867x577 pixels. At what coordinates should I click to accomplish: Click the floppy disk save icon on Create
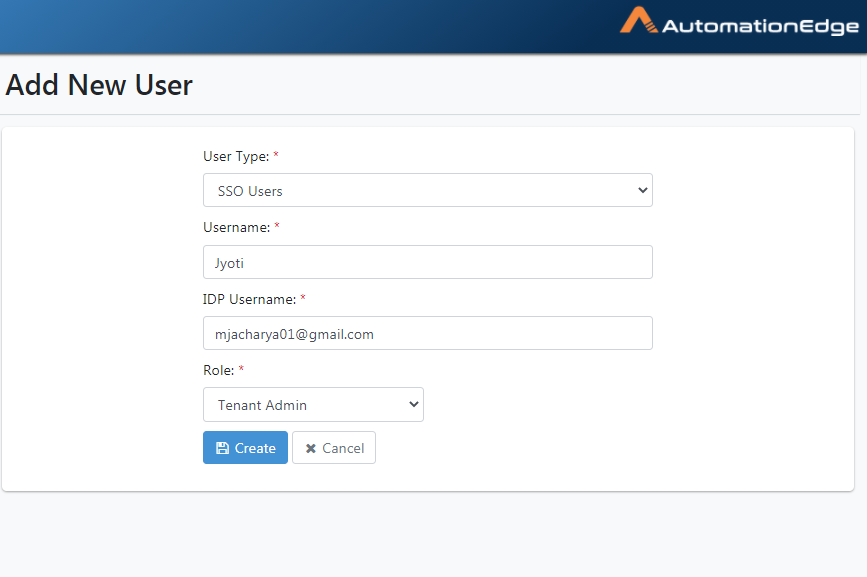[222, 448]
